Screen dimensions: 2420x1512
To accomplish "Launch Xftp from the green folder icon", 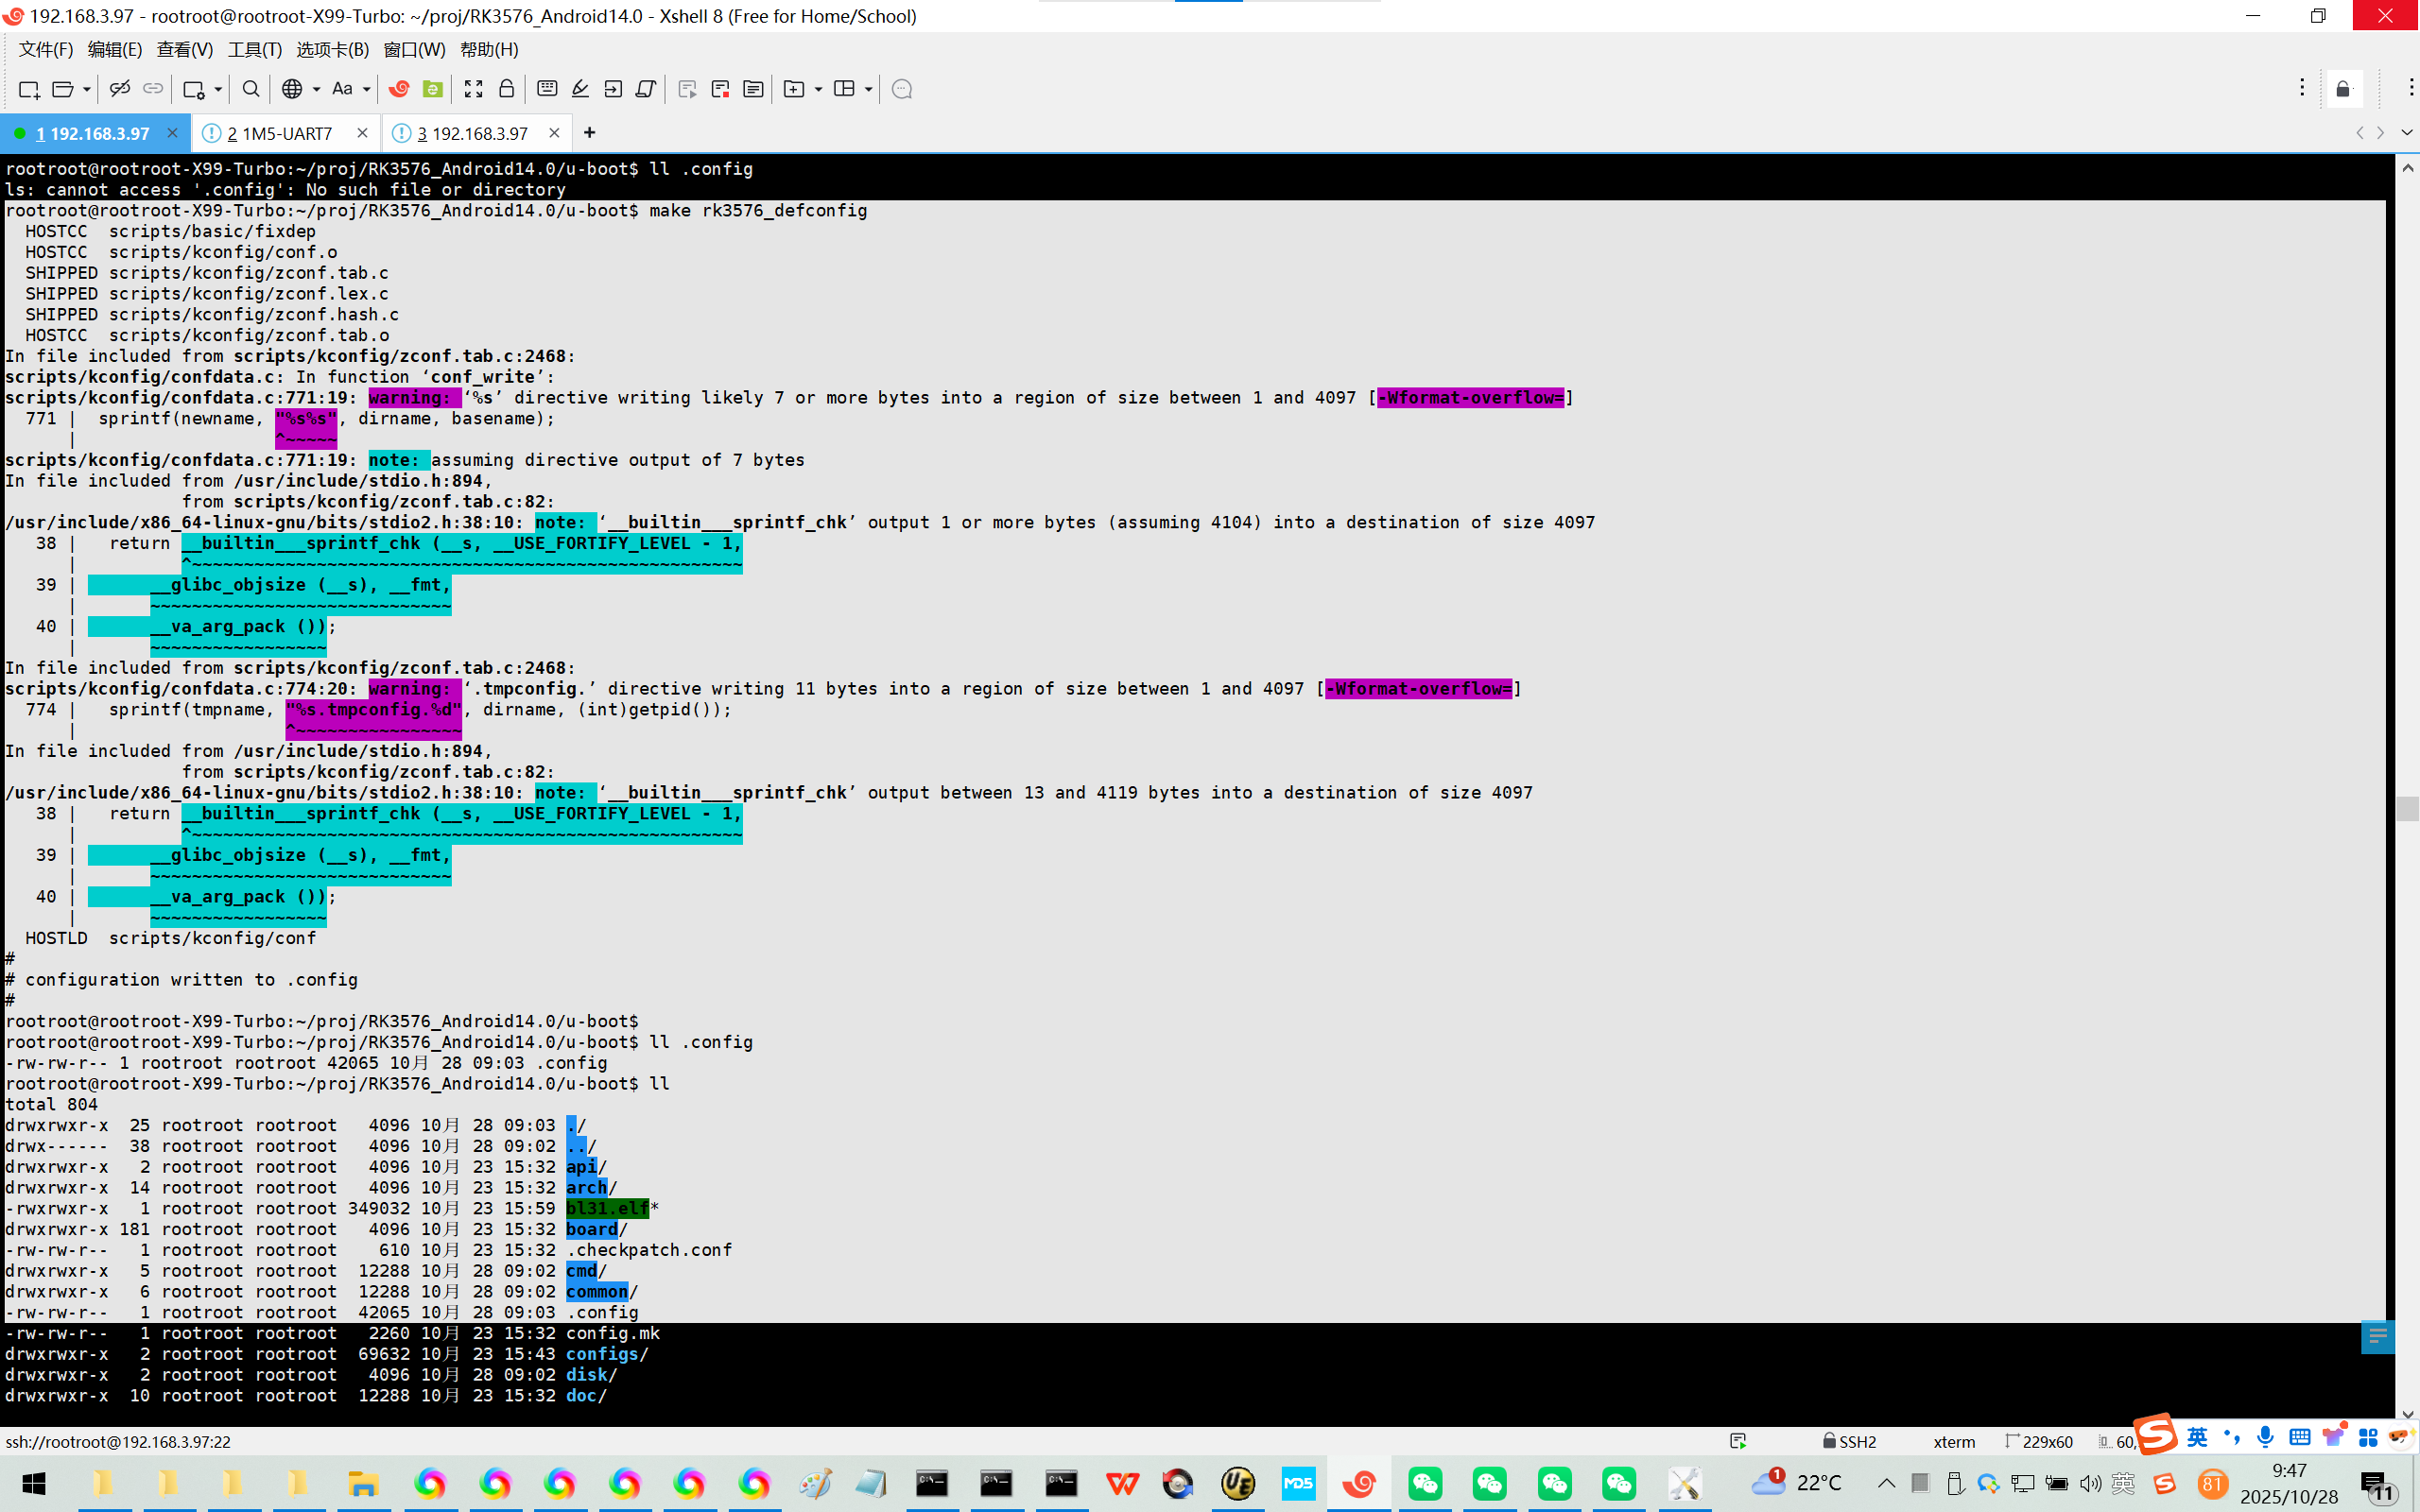I will tap(432, 89).
